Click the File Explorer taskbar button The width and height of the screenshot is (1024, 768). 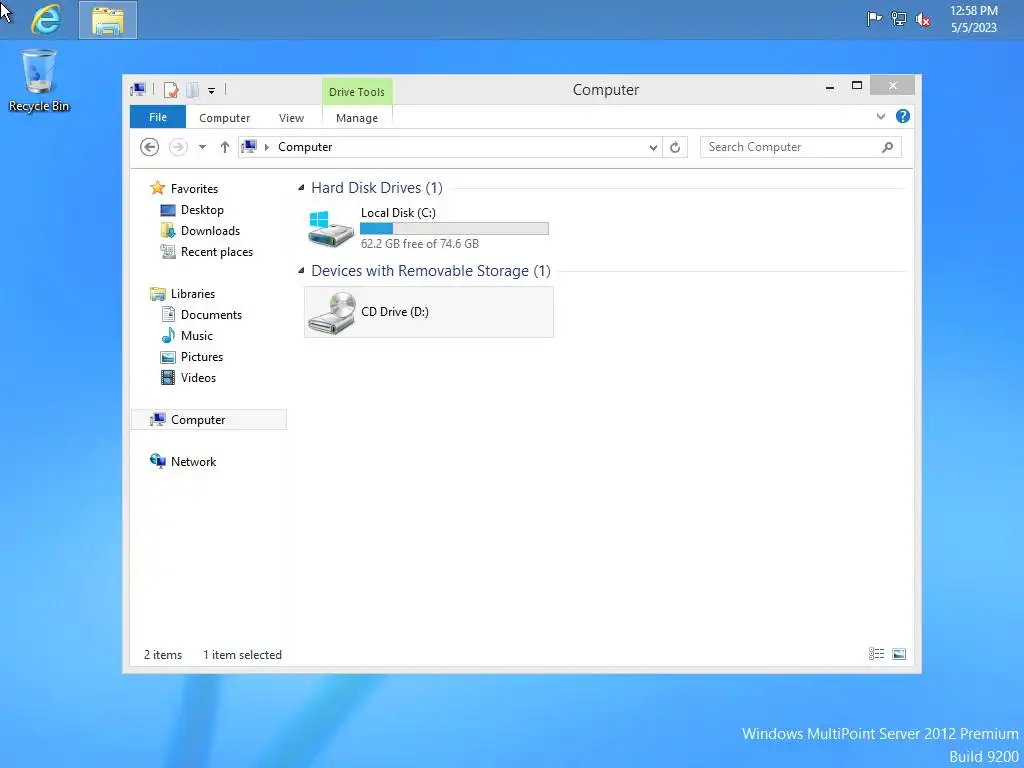[108, 20]
